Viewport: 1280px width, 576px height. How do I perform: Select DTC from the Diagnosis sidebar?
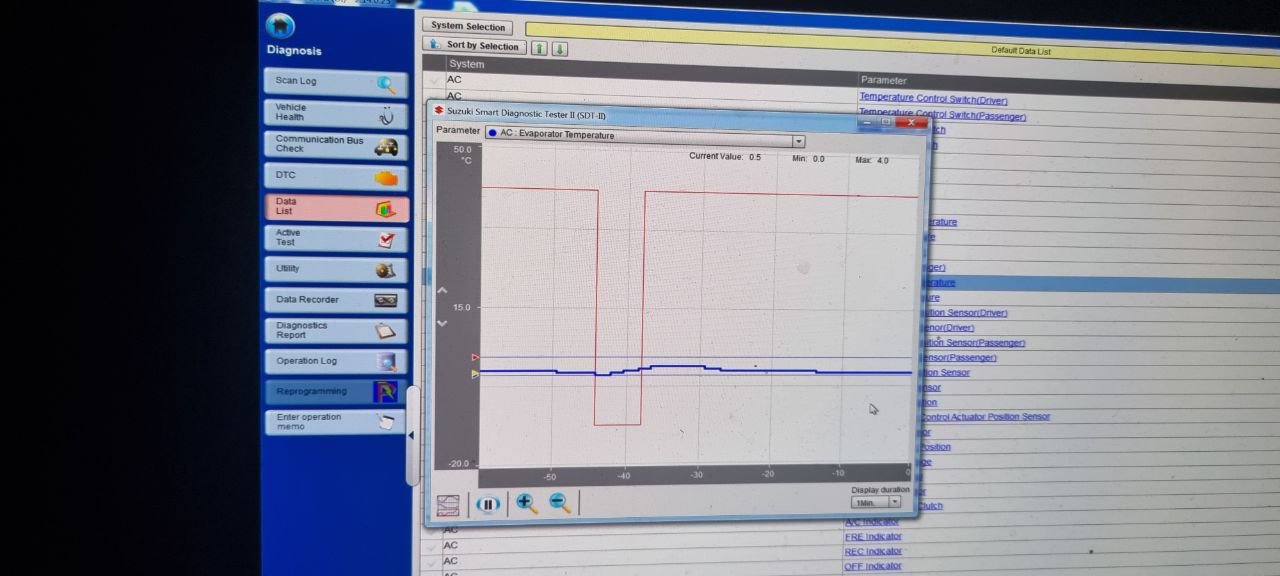336,177
